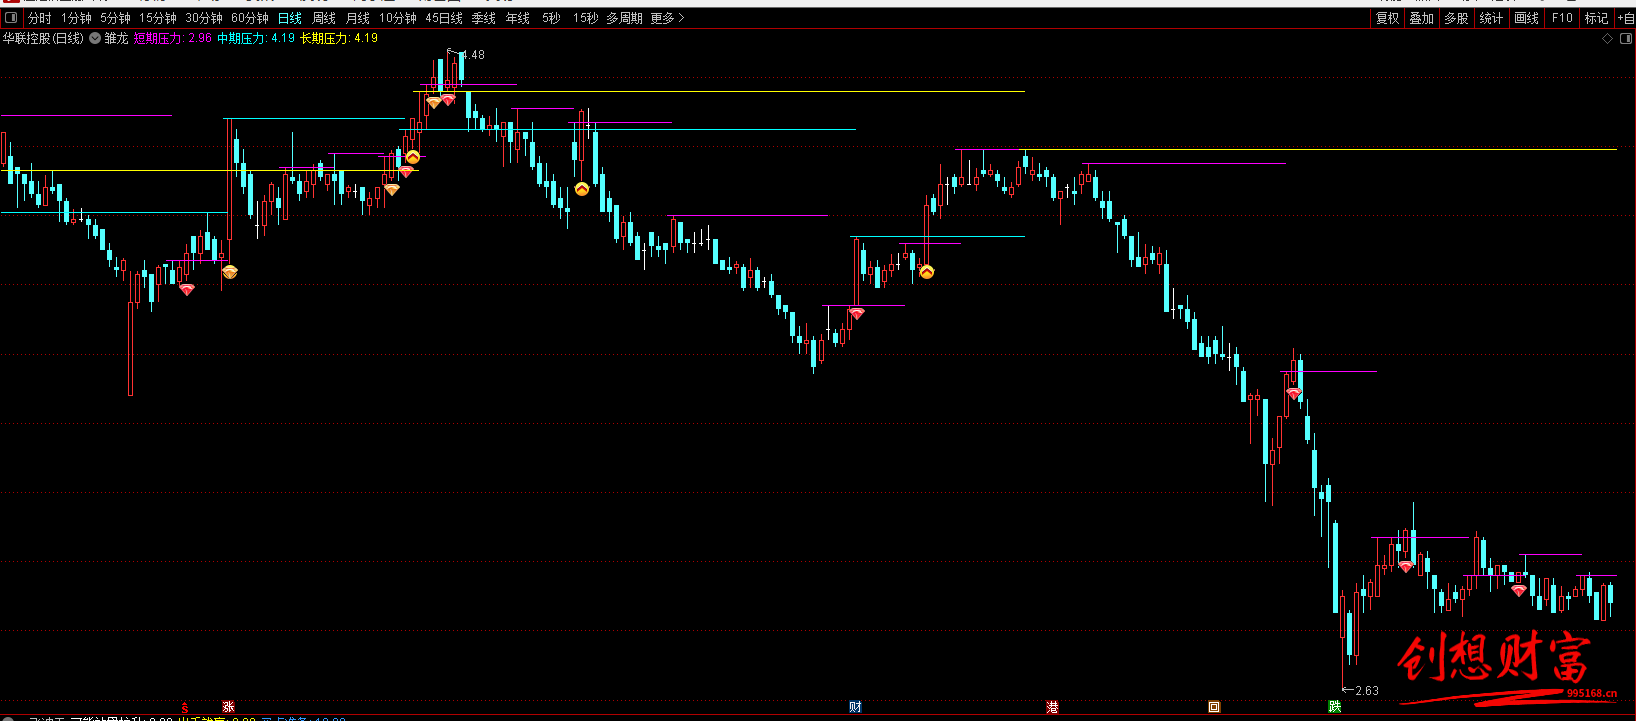Click the orange 回 marker on the time axis
The image size is (1636, 721).
coord(1214,707)
